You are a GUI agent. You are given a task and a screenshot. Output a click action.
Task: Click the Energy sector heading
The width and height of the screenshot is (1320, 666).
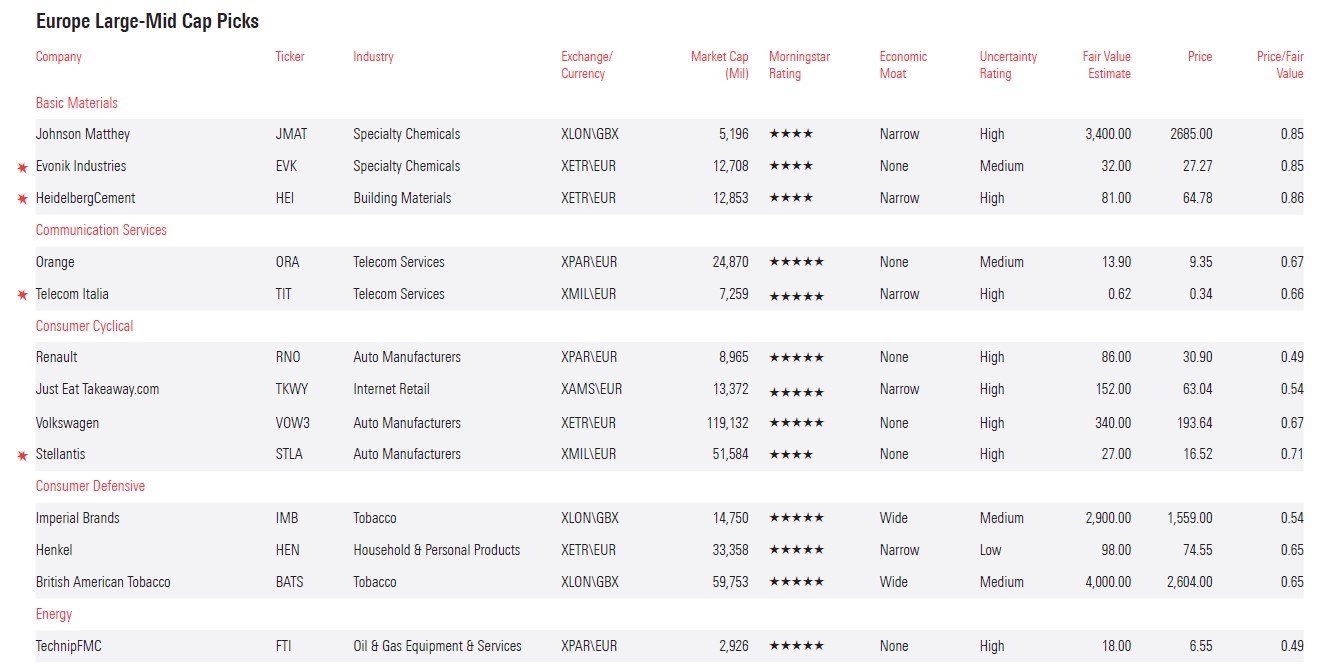(x=54, y=614)
